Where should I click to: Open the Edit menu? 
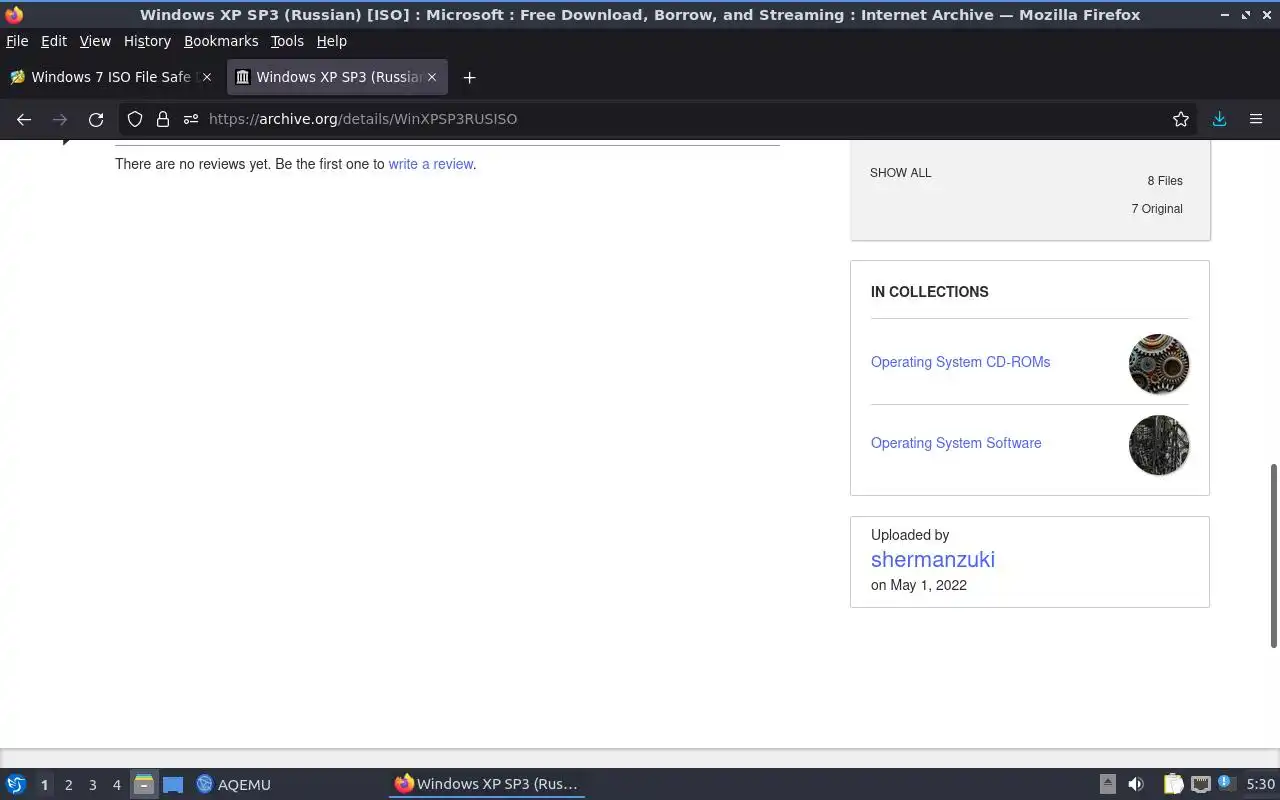[x=54, y=41]
